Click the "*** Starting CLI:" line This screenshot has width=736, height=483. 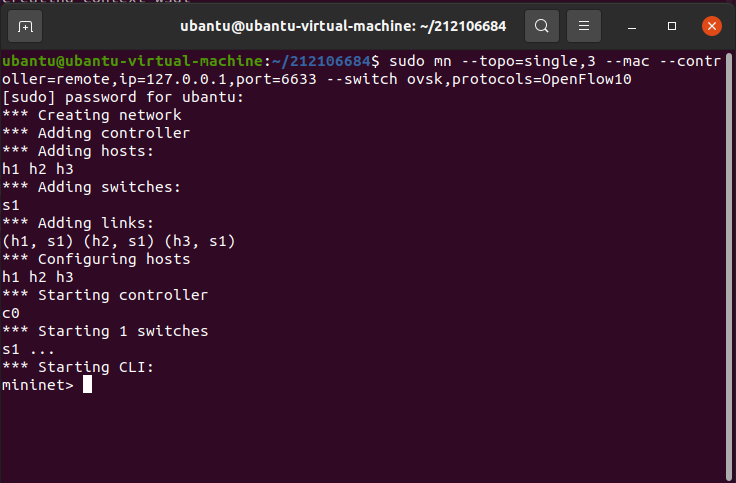click(x=79, y=367)
